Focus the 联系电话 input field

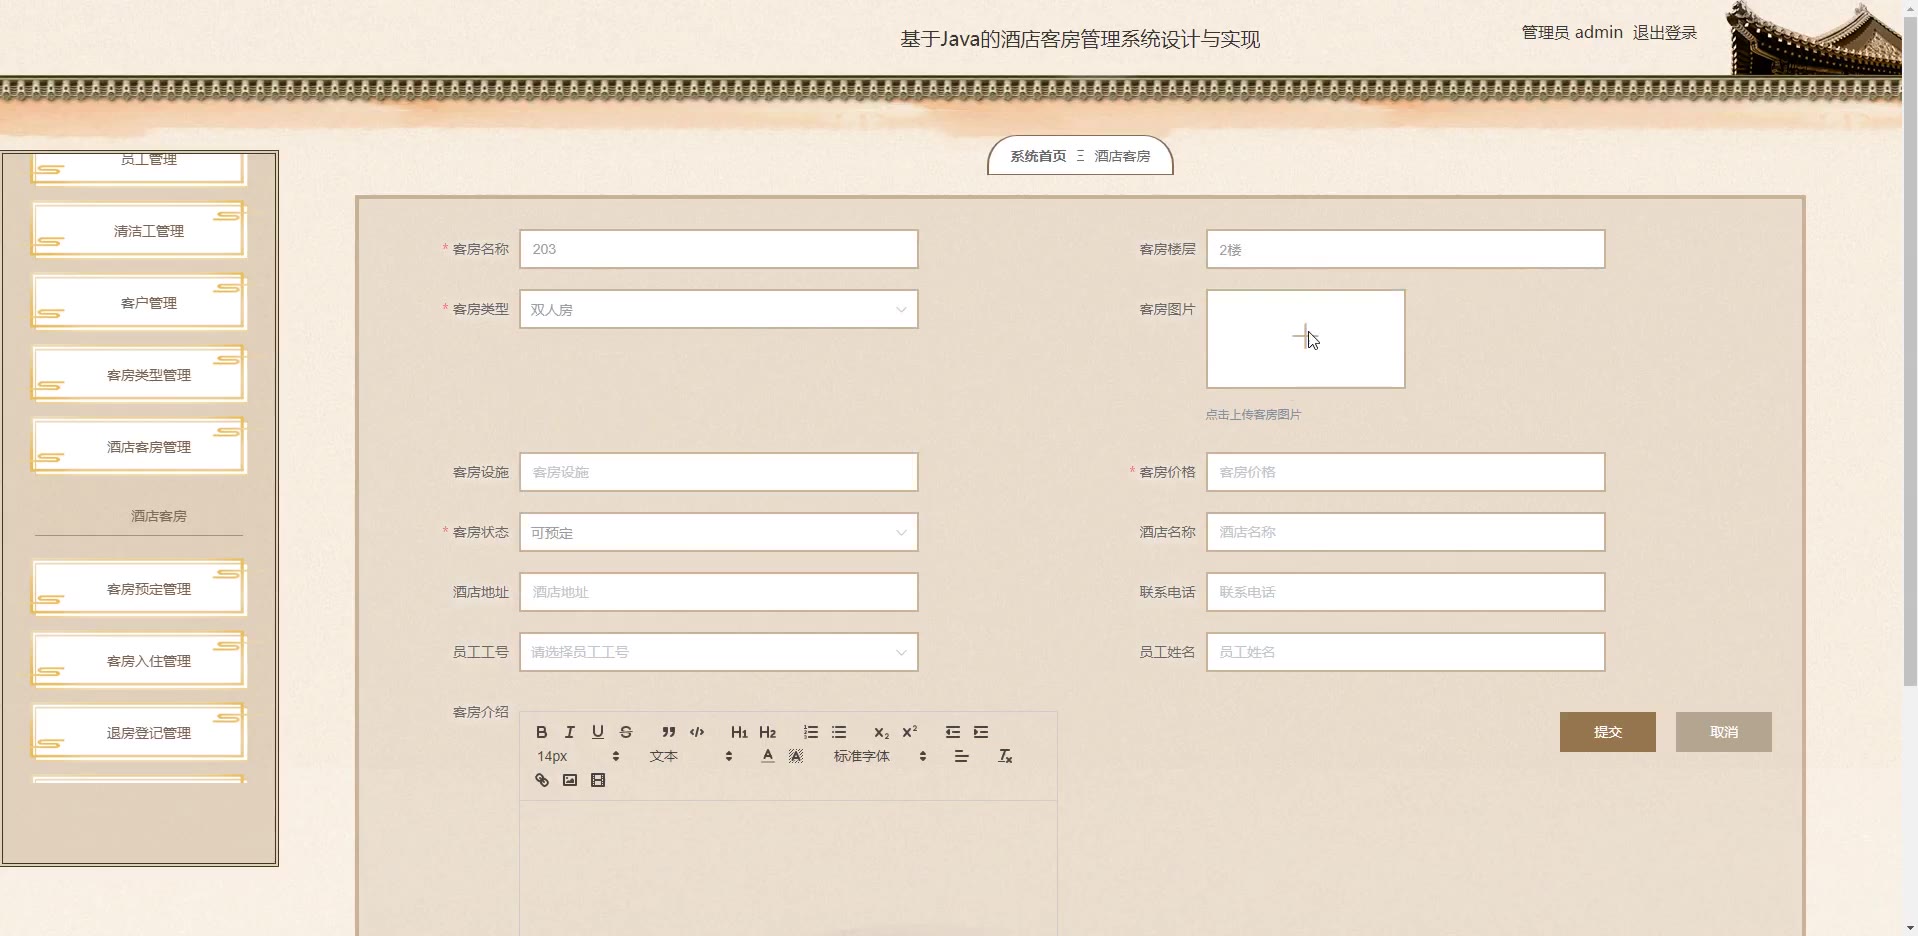[1405, 592]
